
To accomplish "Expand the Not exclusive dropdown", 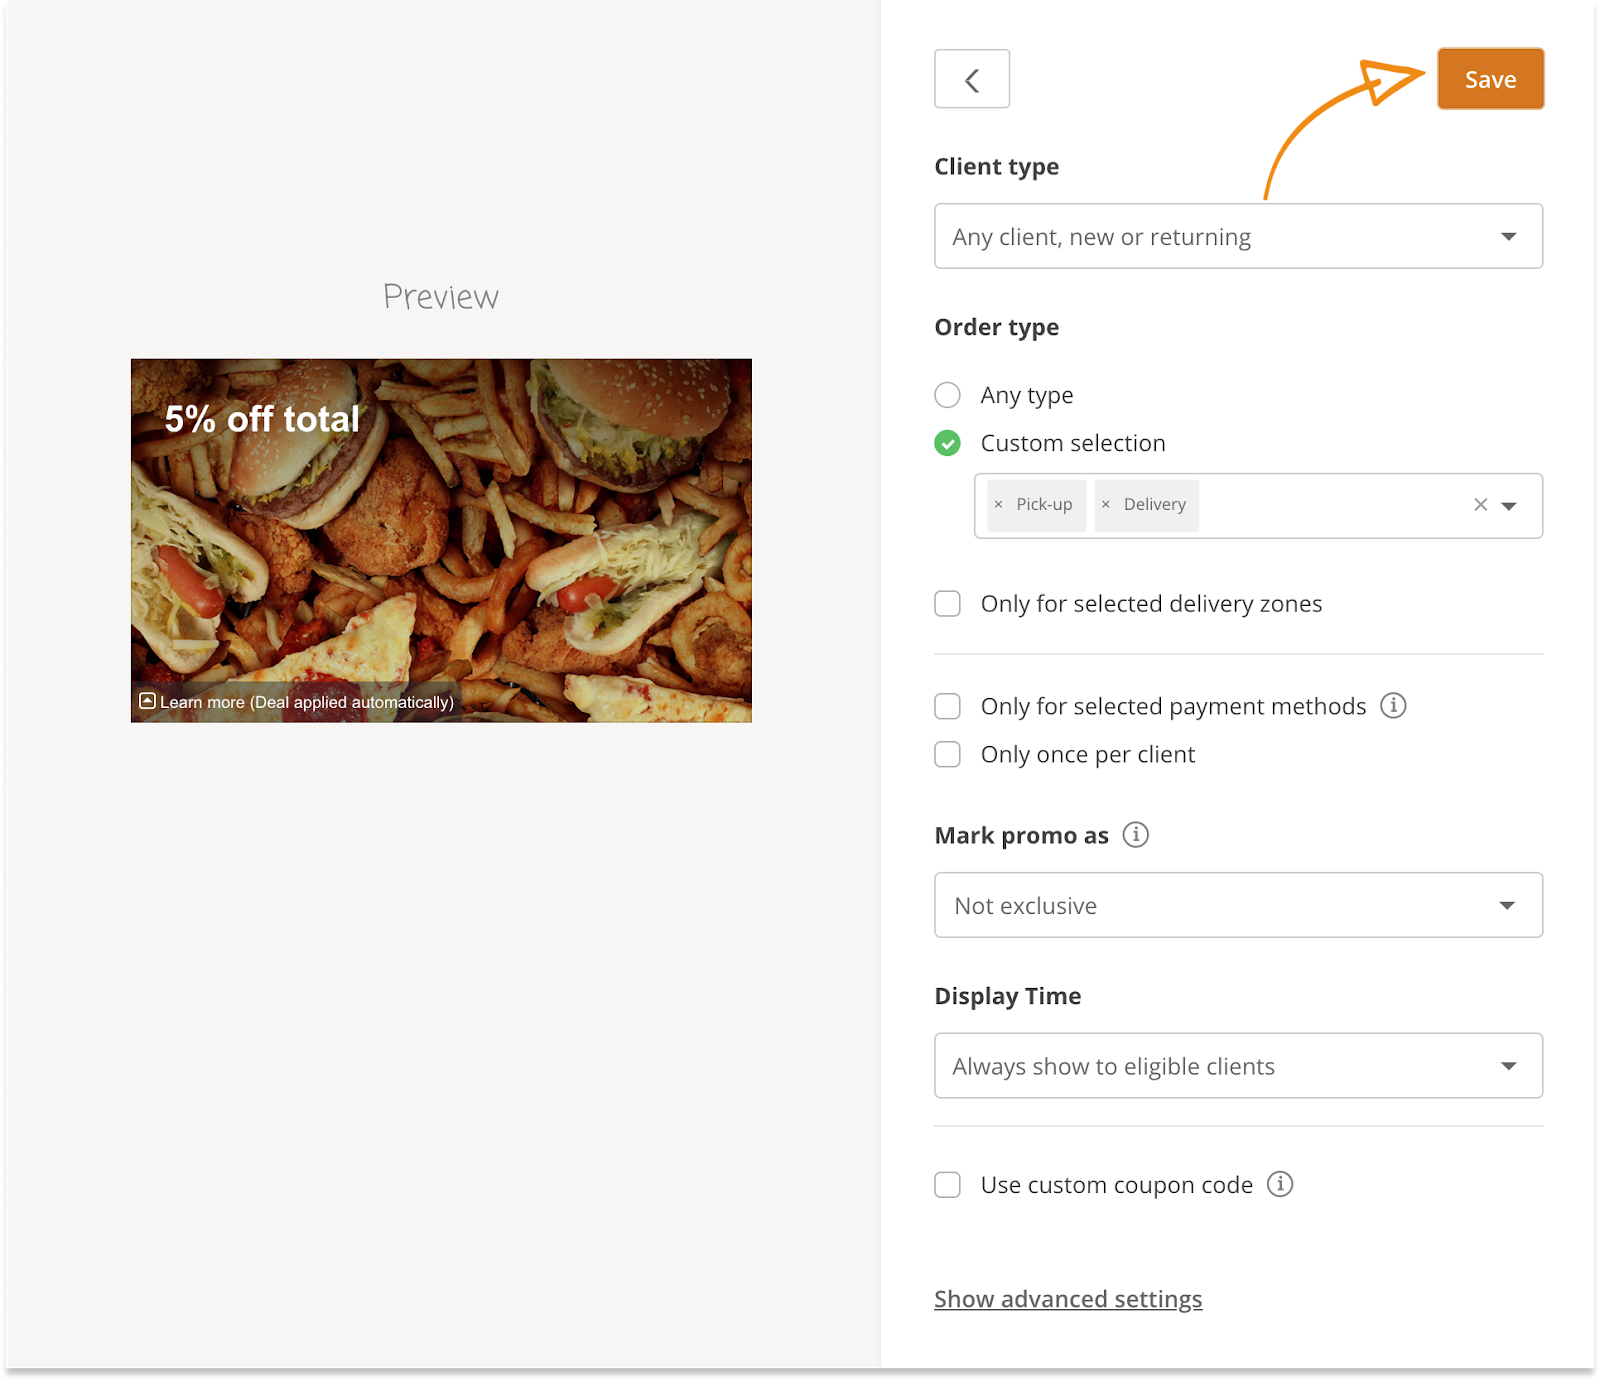I will [1238, 906].
